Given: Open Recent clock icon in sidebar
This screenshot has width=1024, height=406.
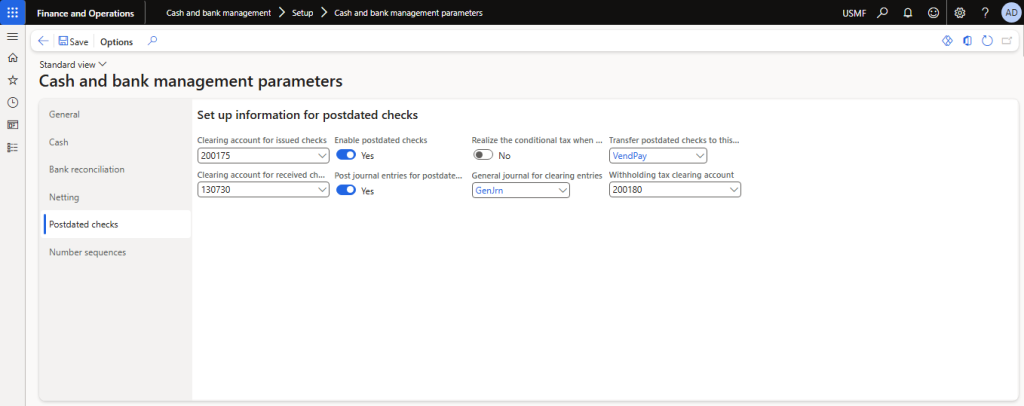Looking at the screenshot, I should click(x=12, y=102).
